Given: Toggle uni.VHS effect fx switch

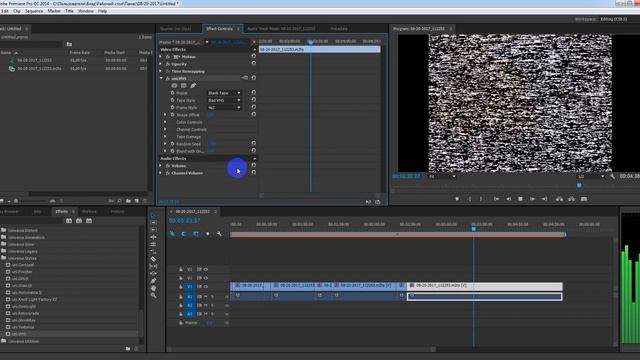Looking at the screenshot, I should 168,78.
